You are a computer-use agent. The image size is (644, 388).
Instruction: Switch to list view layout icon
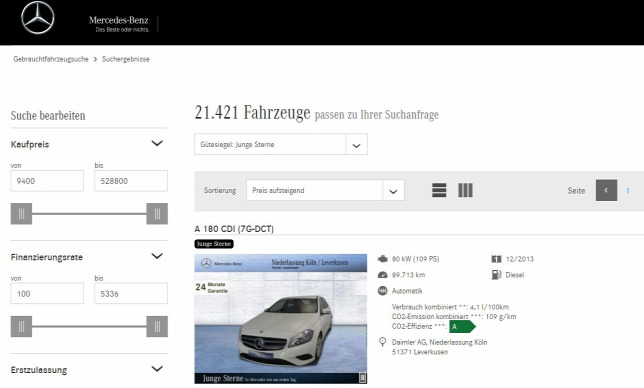tap(439, 190)
